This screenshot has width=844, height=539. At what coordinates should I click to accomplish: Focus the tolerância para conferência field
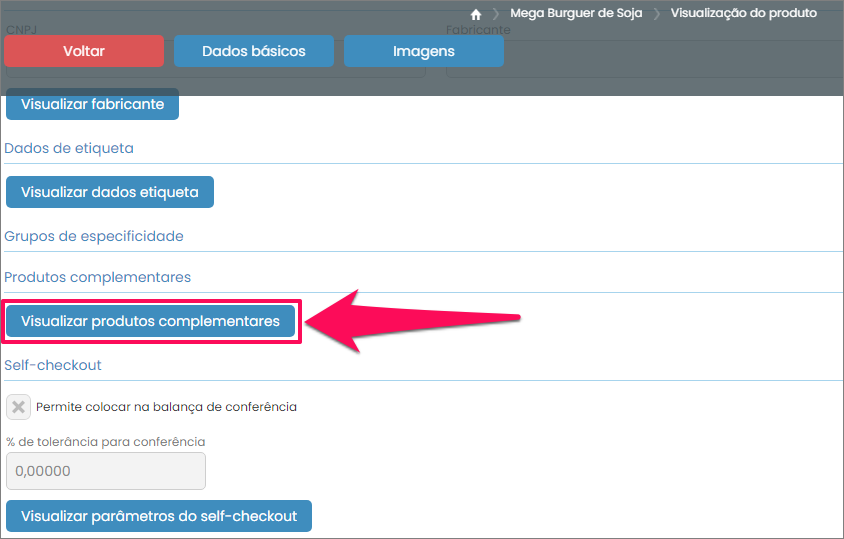click(105, 471)
